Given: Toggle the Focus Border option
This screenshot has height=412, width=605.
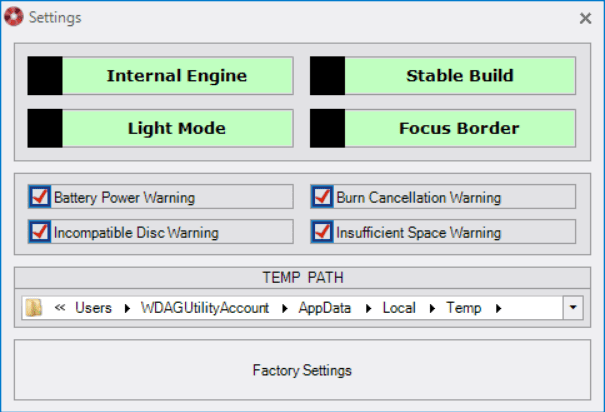Looking at the screenshot, I should [x=443, y=128].
